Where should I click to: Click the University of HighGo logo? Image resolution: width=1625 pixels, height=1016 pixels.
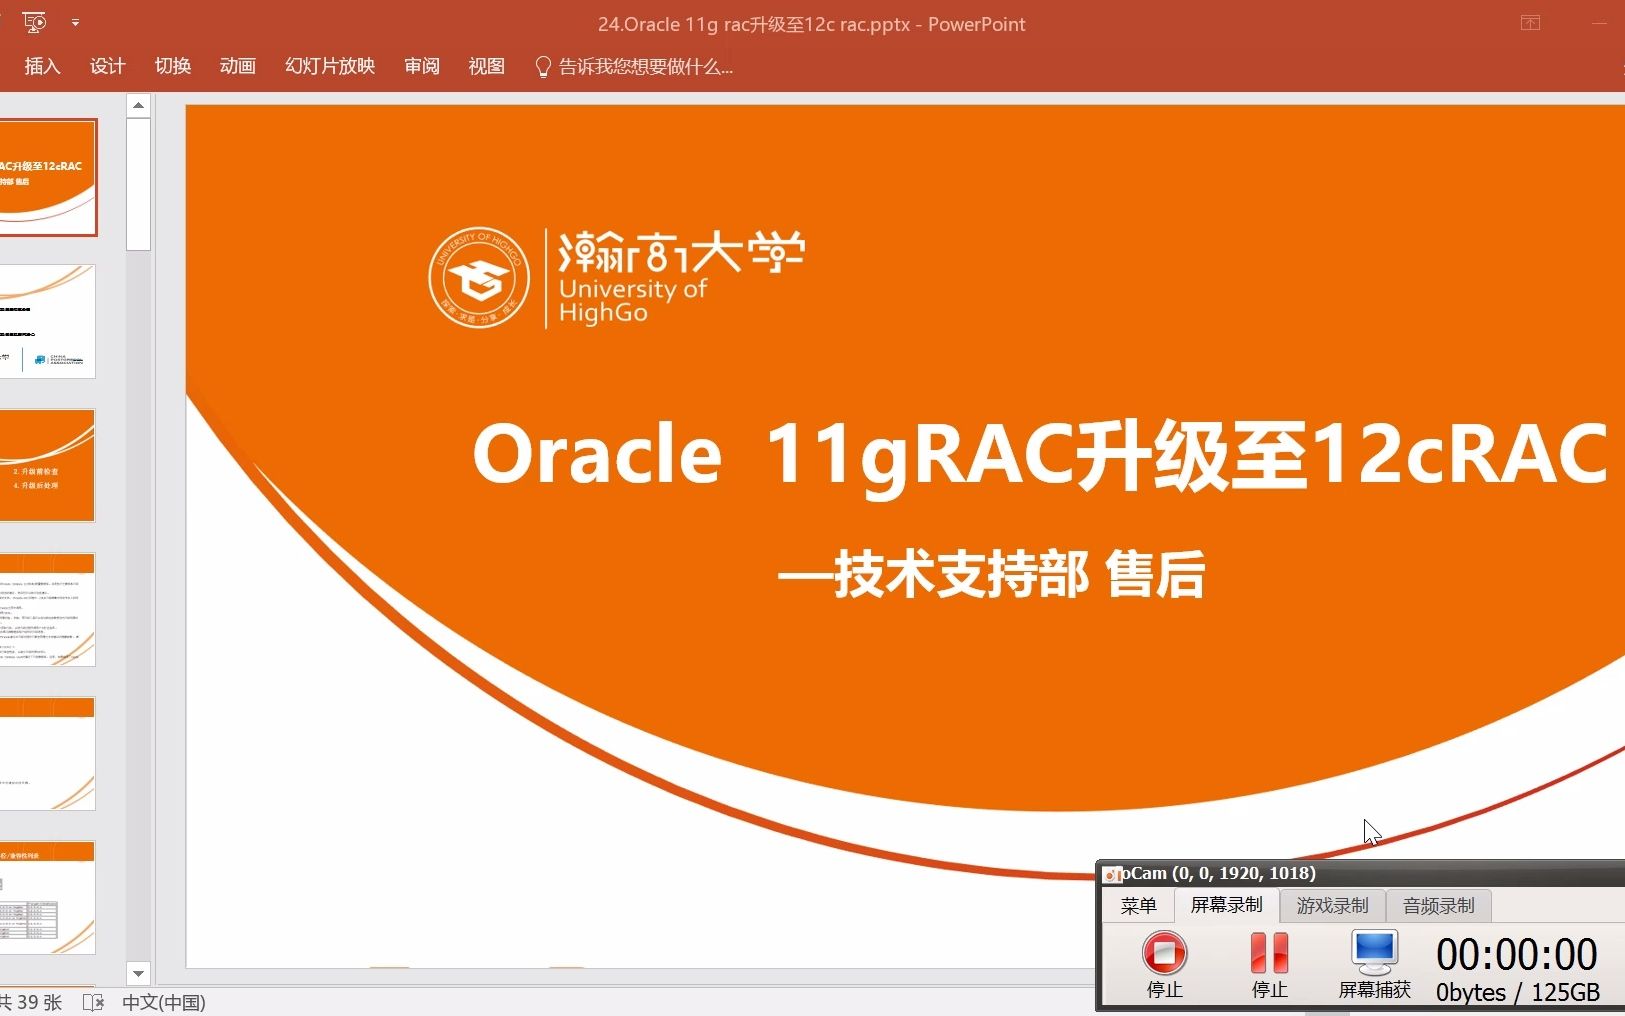[x=617, y=277]
